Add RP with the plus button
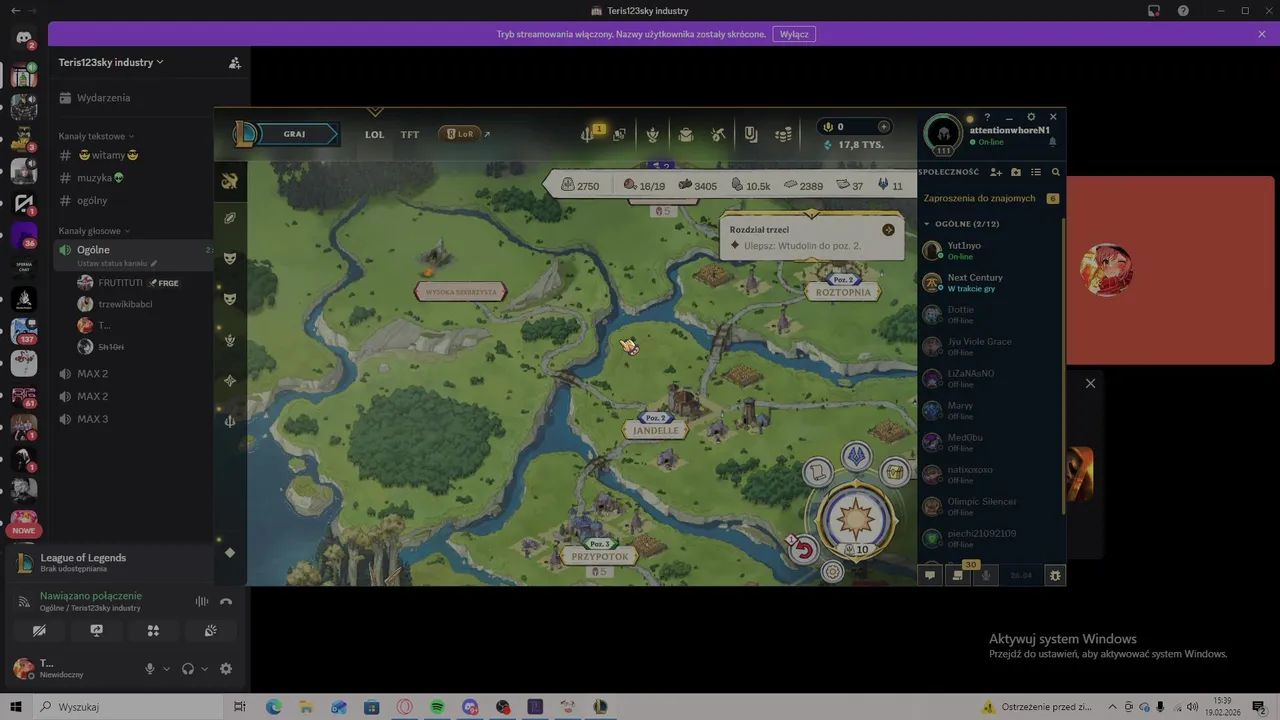This screenshot has width=1280, height=720. (883, 127)
